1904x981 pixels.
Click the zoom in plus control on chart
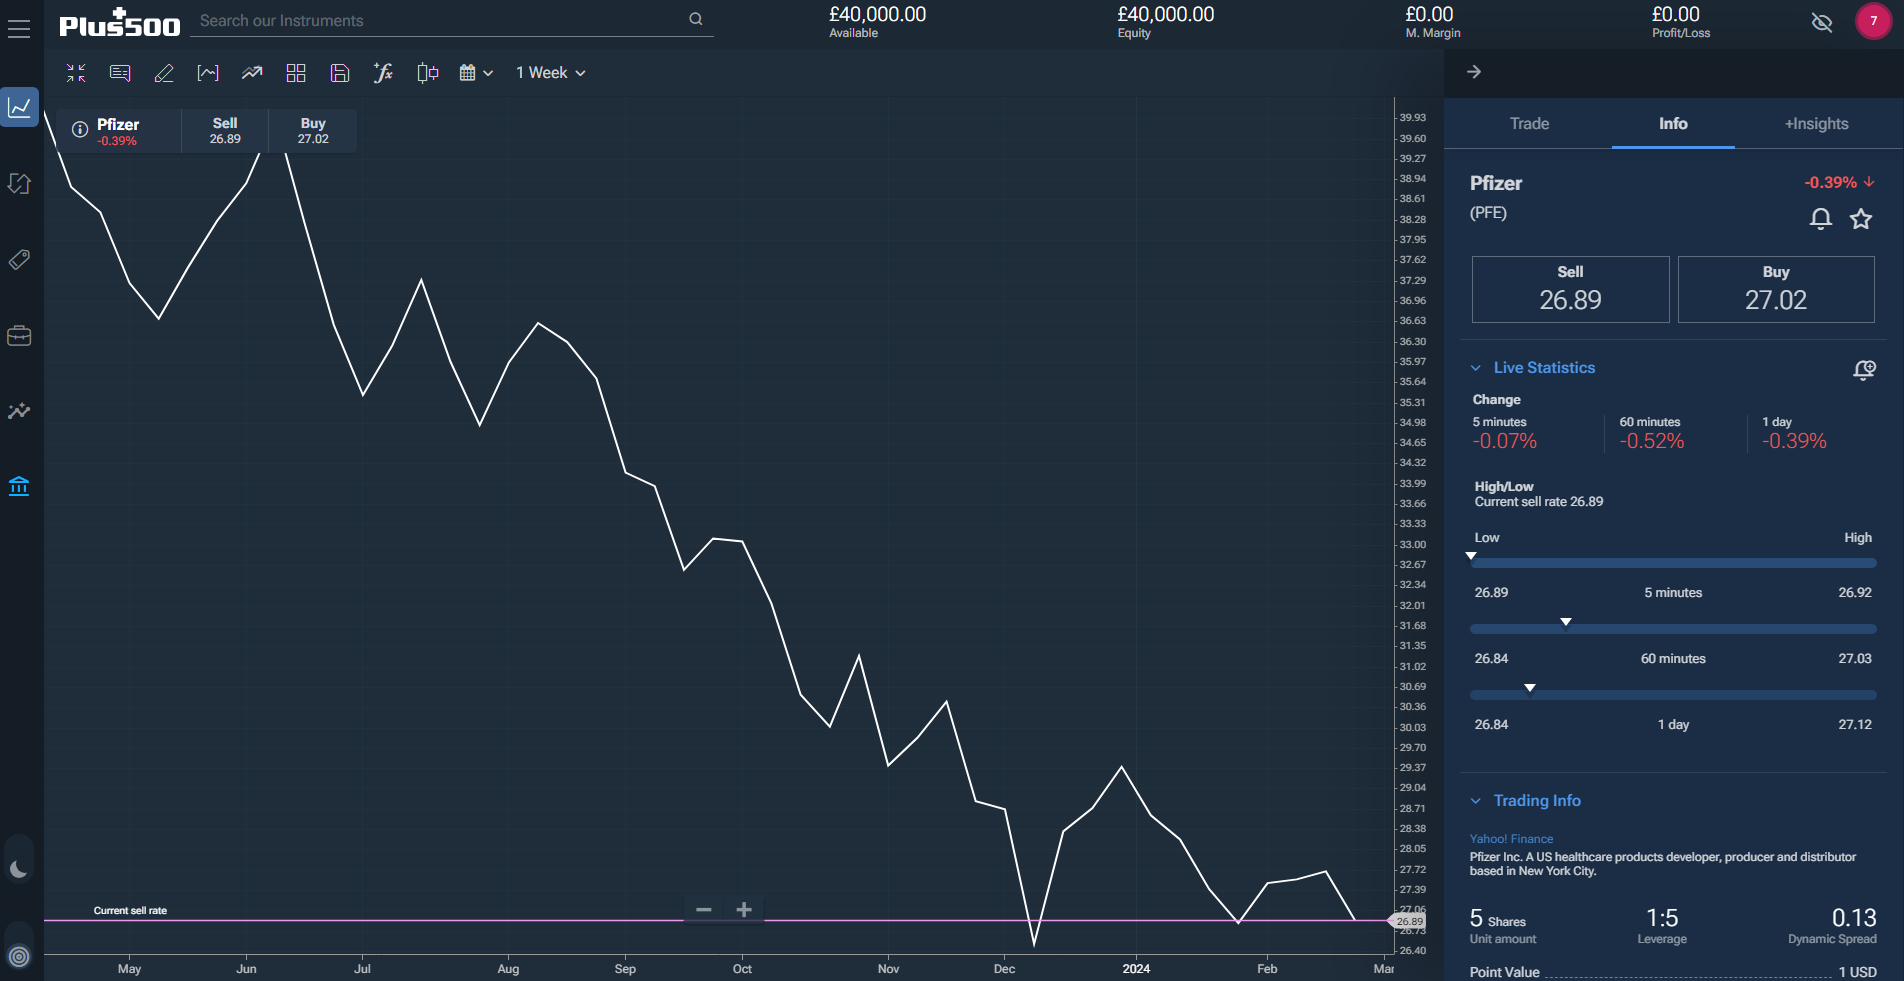tap(744, 910)
